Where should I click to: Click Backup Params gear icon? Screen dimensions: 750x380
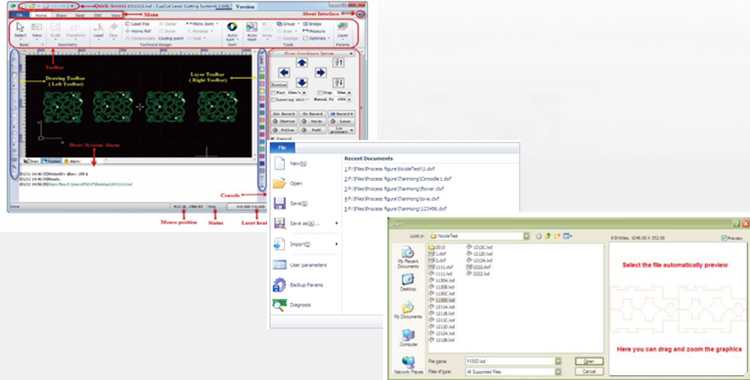279,285
